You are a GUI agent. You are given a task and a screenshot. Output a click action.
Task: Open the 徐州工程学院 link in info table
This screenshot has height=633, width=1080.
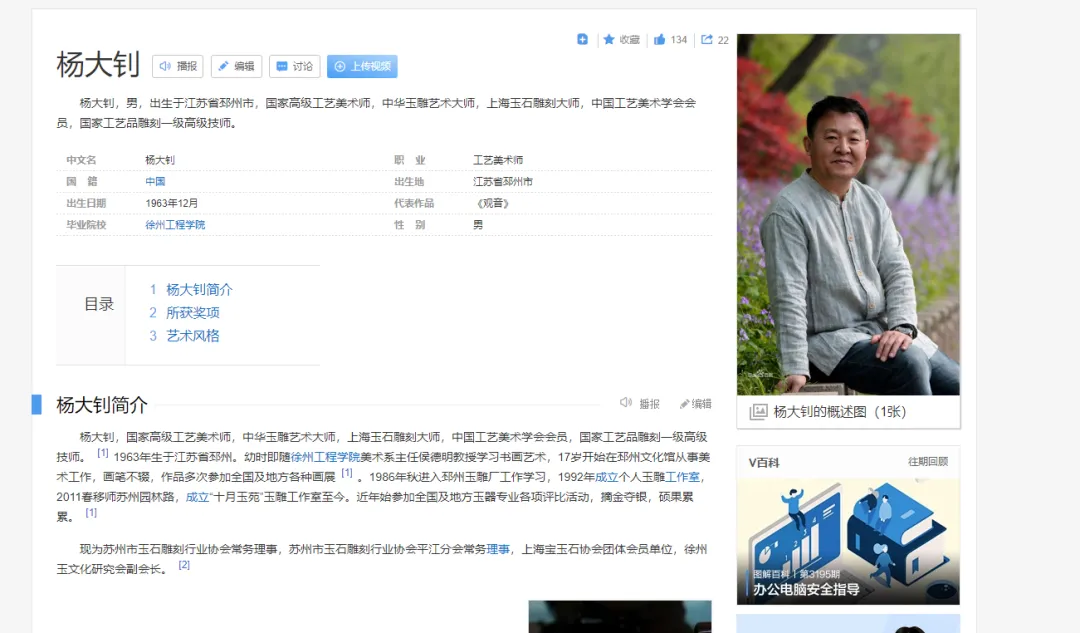click(175, 225)
